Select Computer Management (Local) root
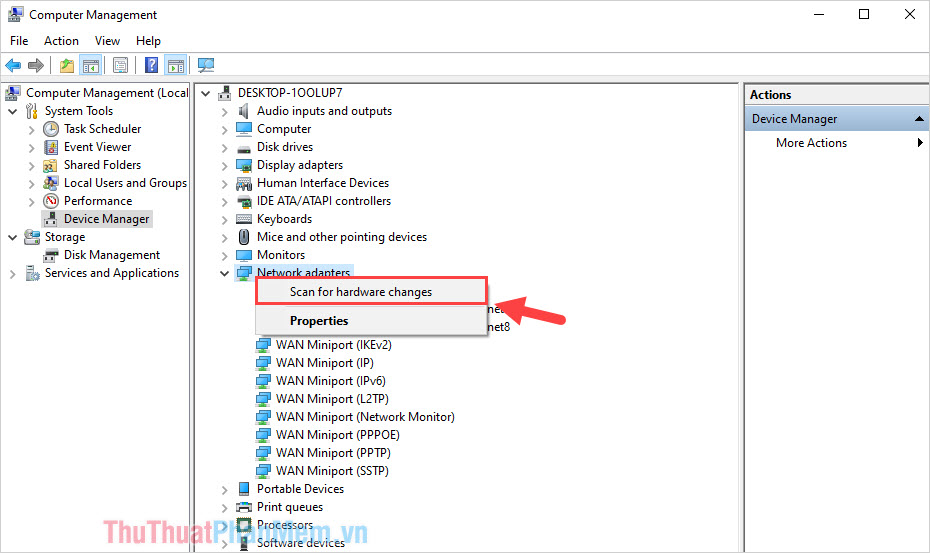The image size is (930, 553). [107, 93]
